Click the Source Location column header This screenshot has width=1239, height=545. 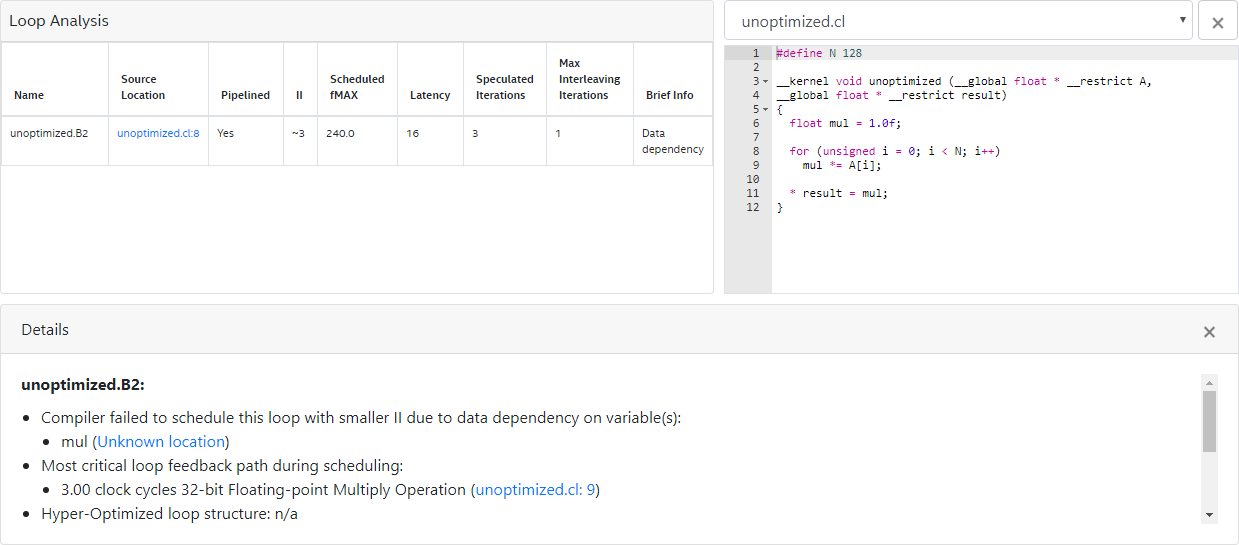click(143, 87)
